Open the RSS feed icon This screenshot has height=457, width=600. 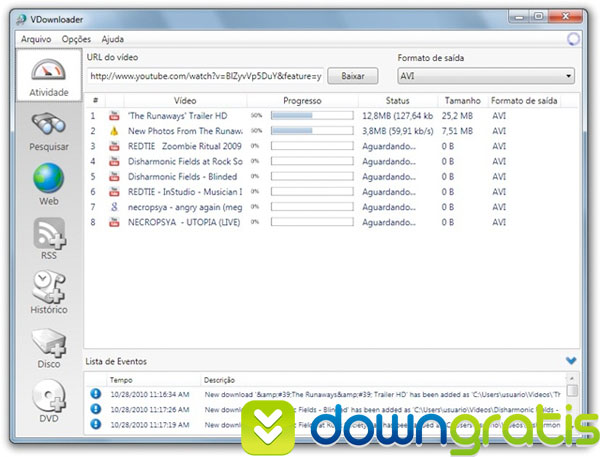49,233
